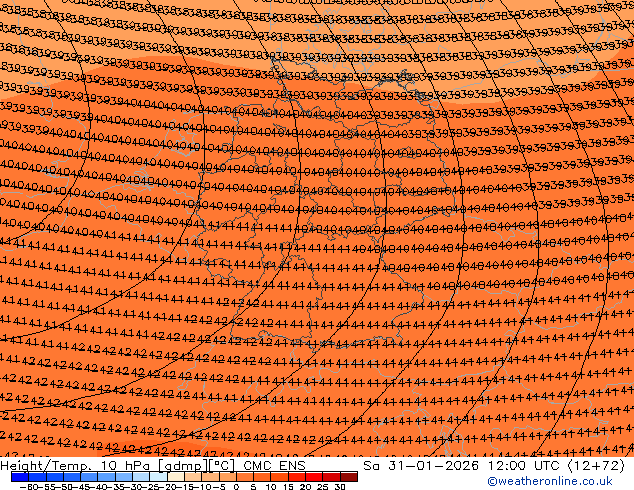Click the legend value '-60'
The width and height of the screenshot is (634, 490).
tap(29, 487)
